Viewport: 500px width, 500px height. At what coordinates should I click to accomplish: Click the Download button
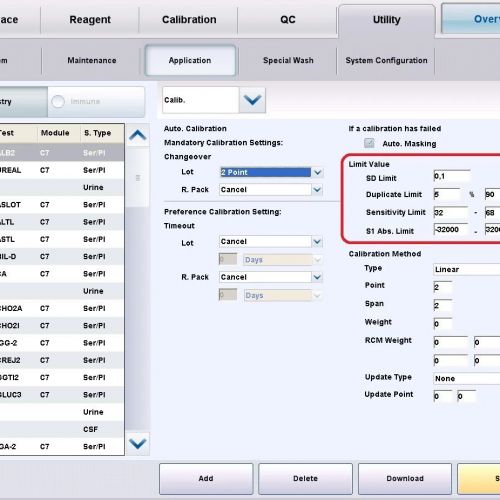pyautogui.click(x=405, y=478)
